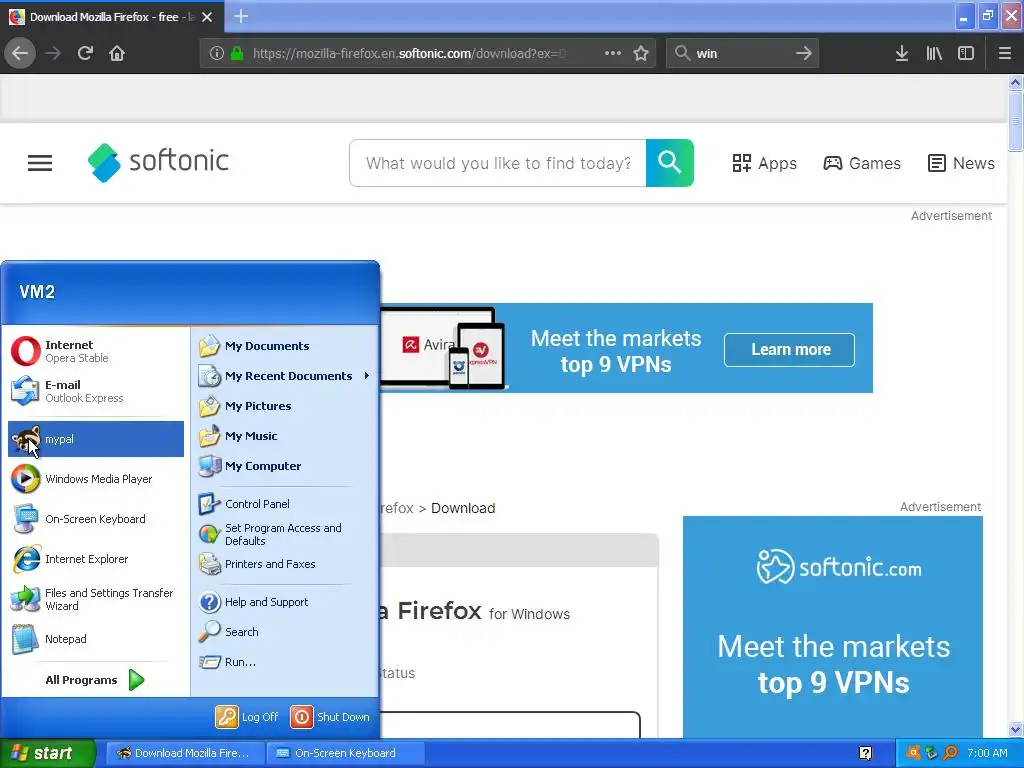Open the page actions three-dot menu
1024x768 pixels.
pos(613,53)
